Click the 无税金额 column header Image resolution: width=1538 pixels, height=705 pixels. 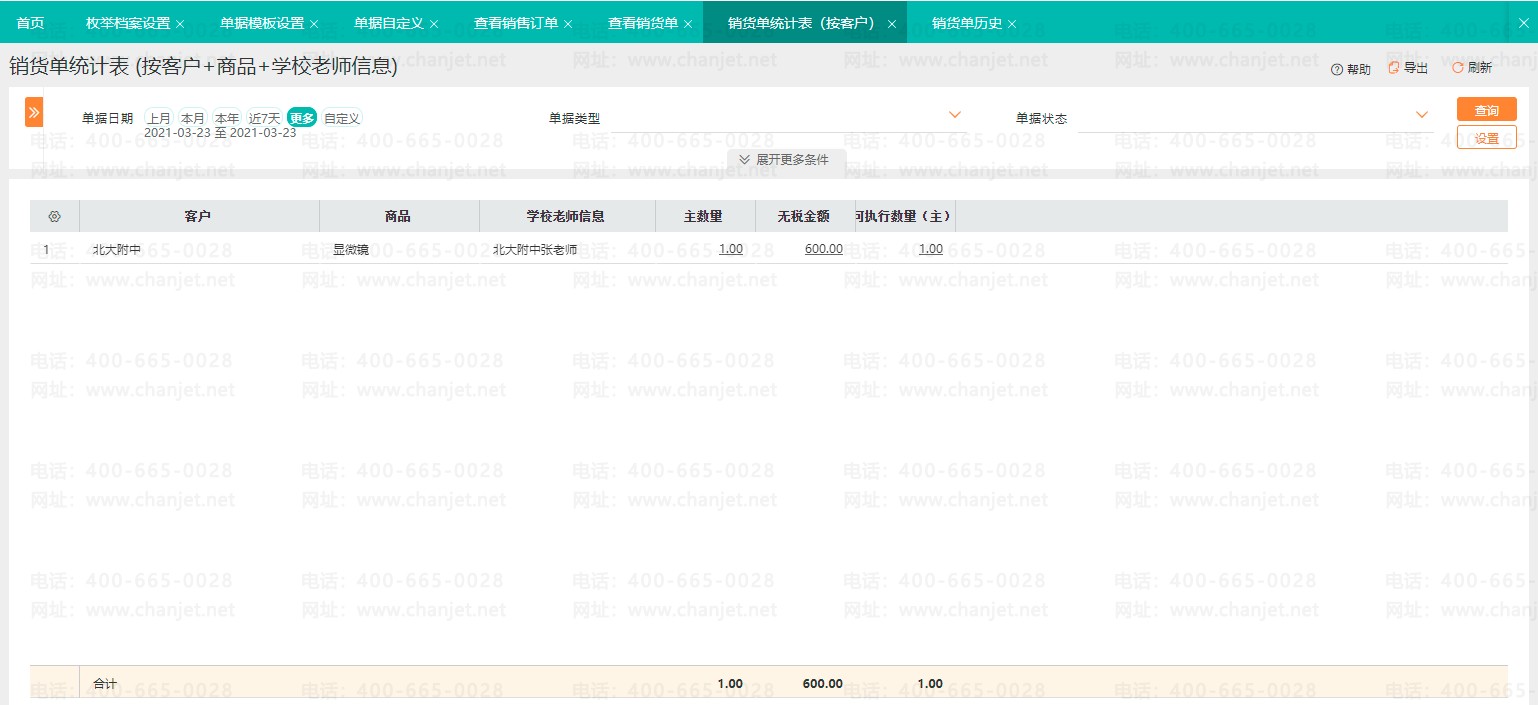tap(805, 216)
